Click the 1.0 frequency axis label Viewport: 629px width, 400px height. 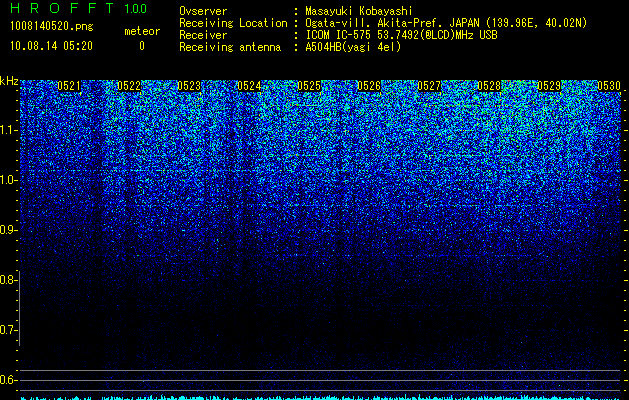[9, 180]
